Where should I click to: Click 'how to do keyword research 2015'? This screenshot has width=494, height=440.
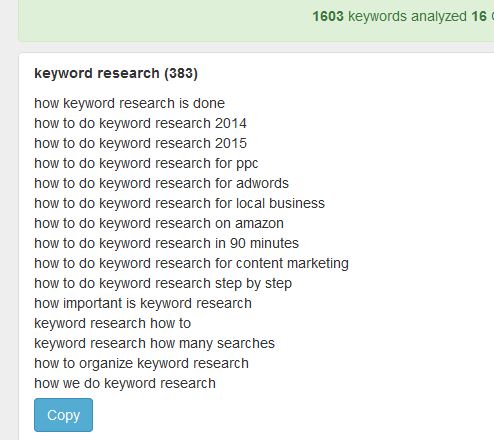(x=140, y=143)
